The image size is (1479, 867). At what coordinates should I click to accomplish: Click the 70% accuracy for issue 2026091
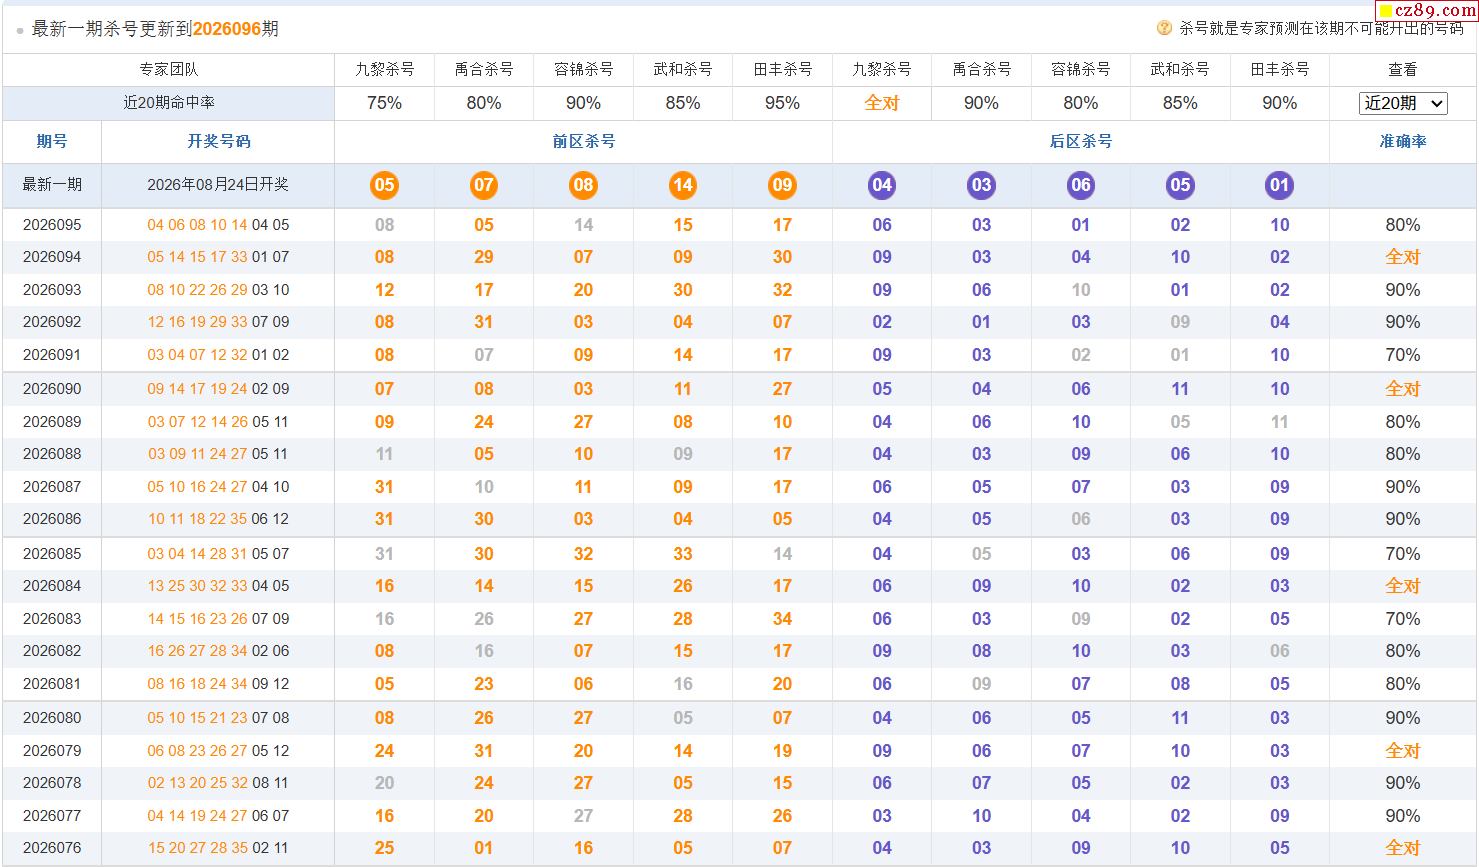1403,355
